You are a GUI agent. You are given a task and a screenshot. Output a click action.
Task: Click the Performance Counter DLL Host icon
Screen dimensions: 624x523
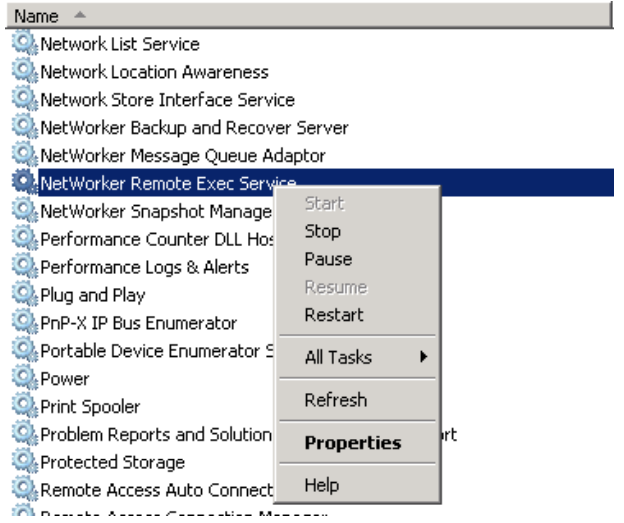pyautogui.click(x=25, y=238)
